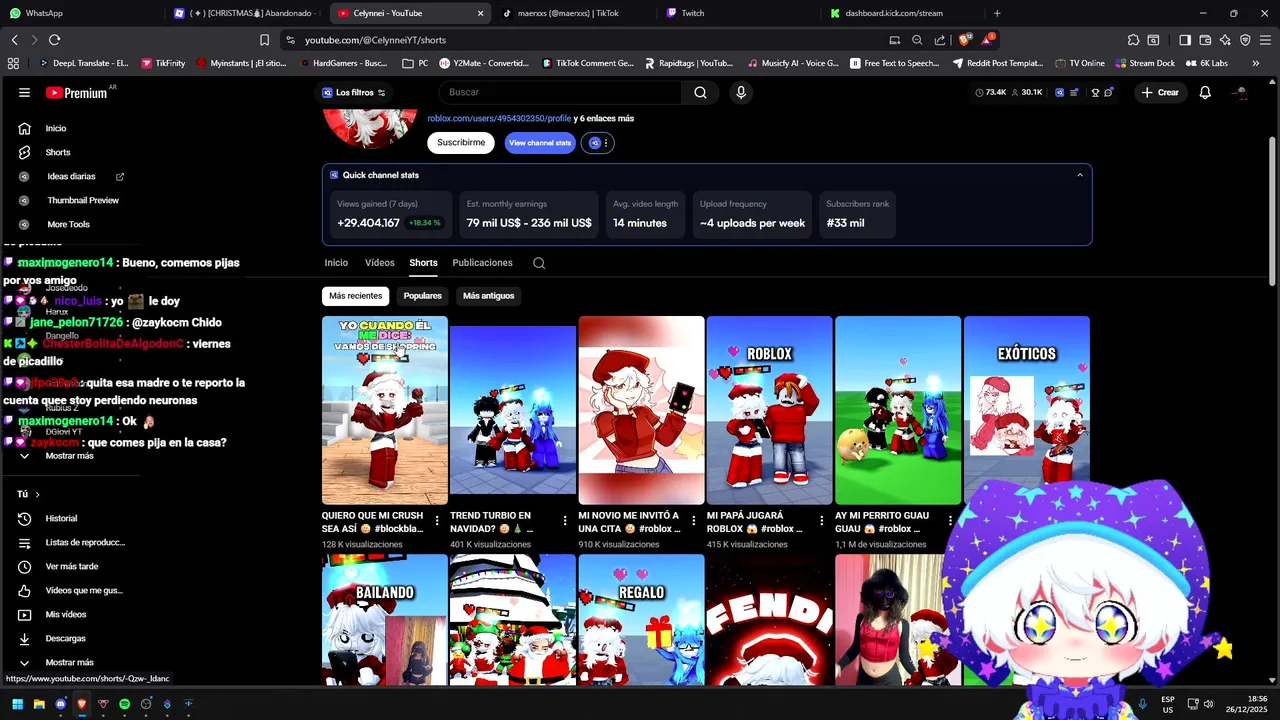
Task: Click the Crear button
Action: click(x=1160, y=92)
